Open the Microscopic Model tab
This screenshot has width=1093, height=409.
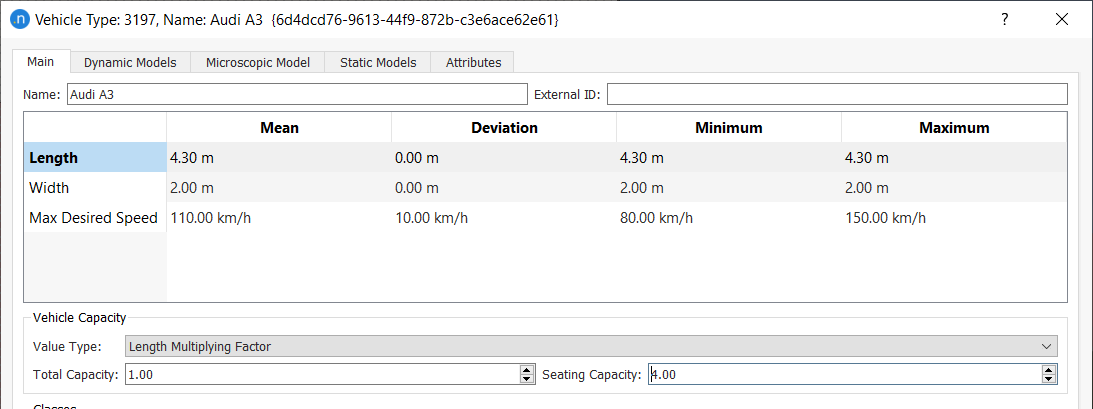(258, 62)
